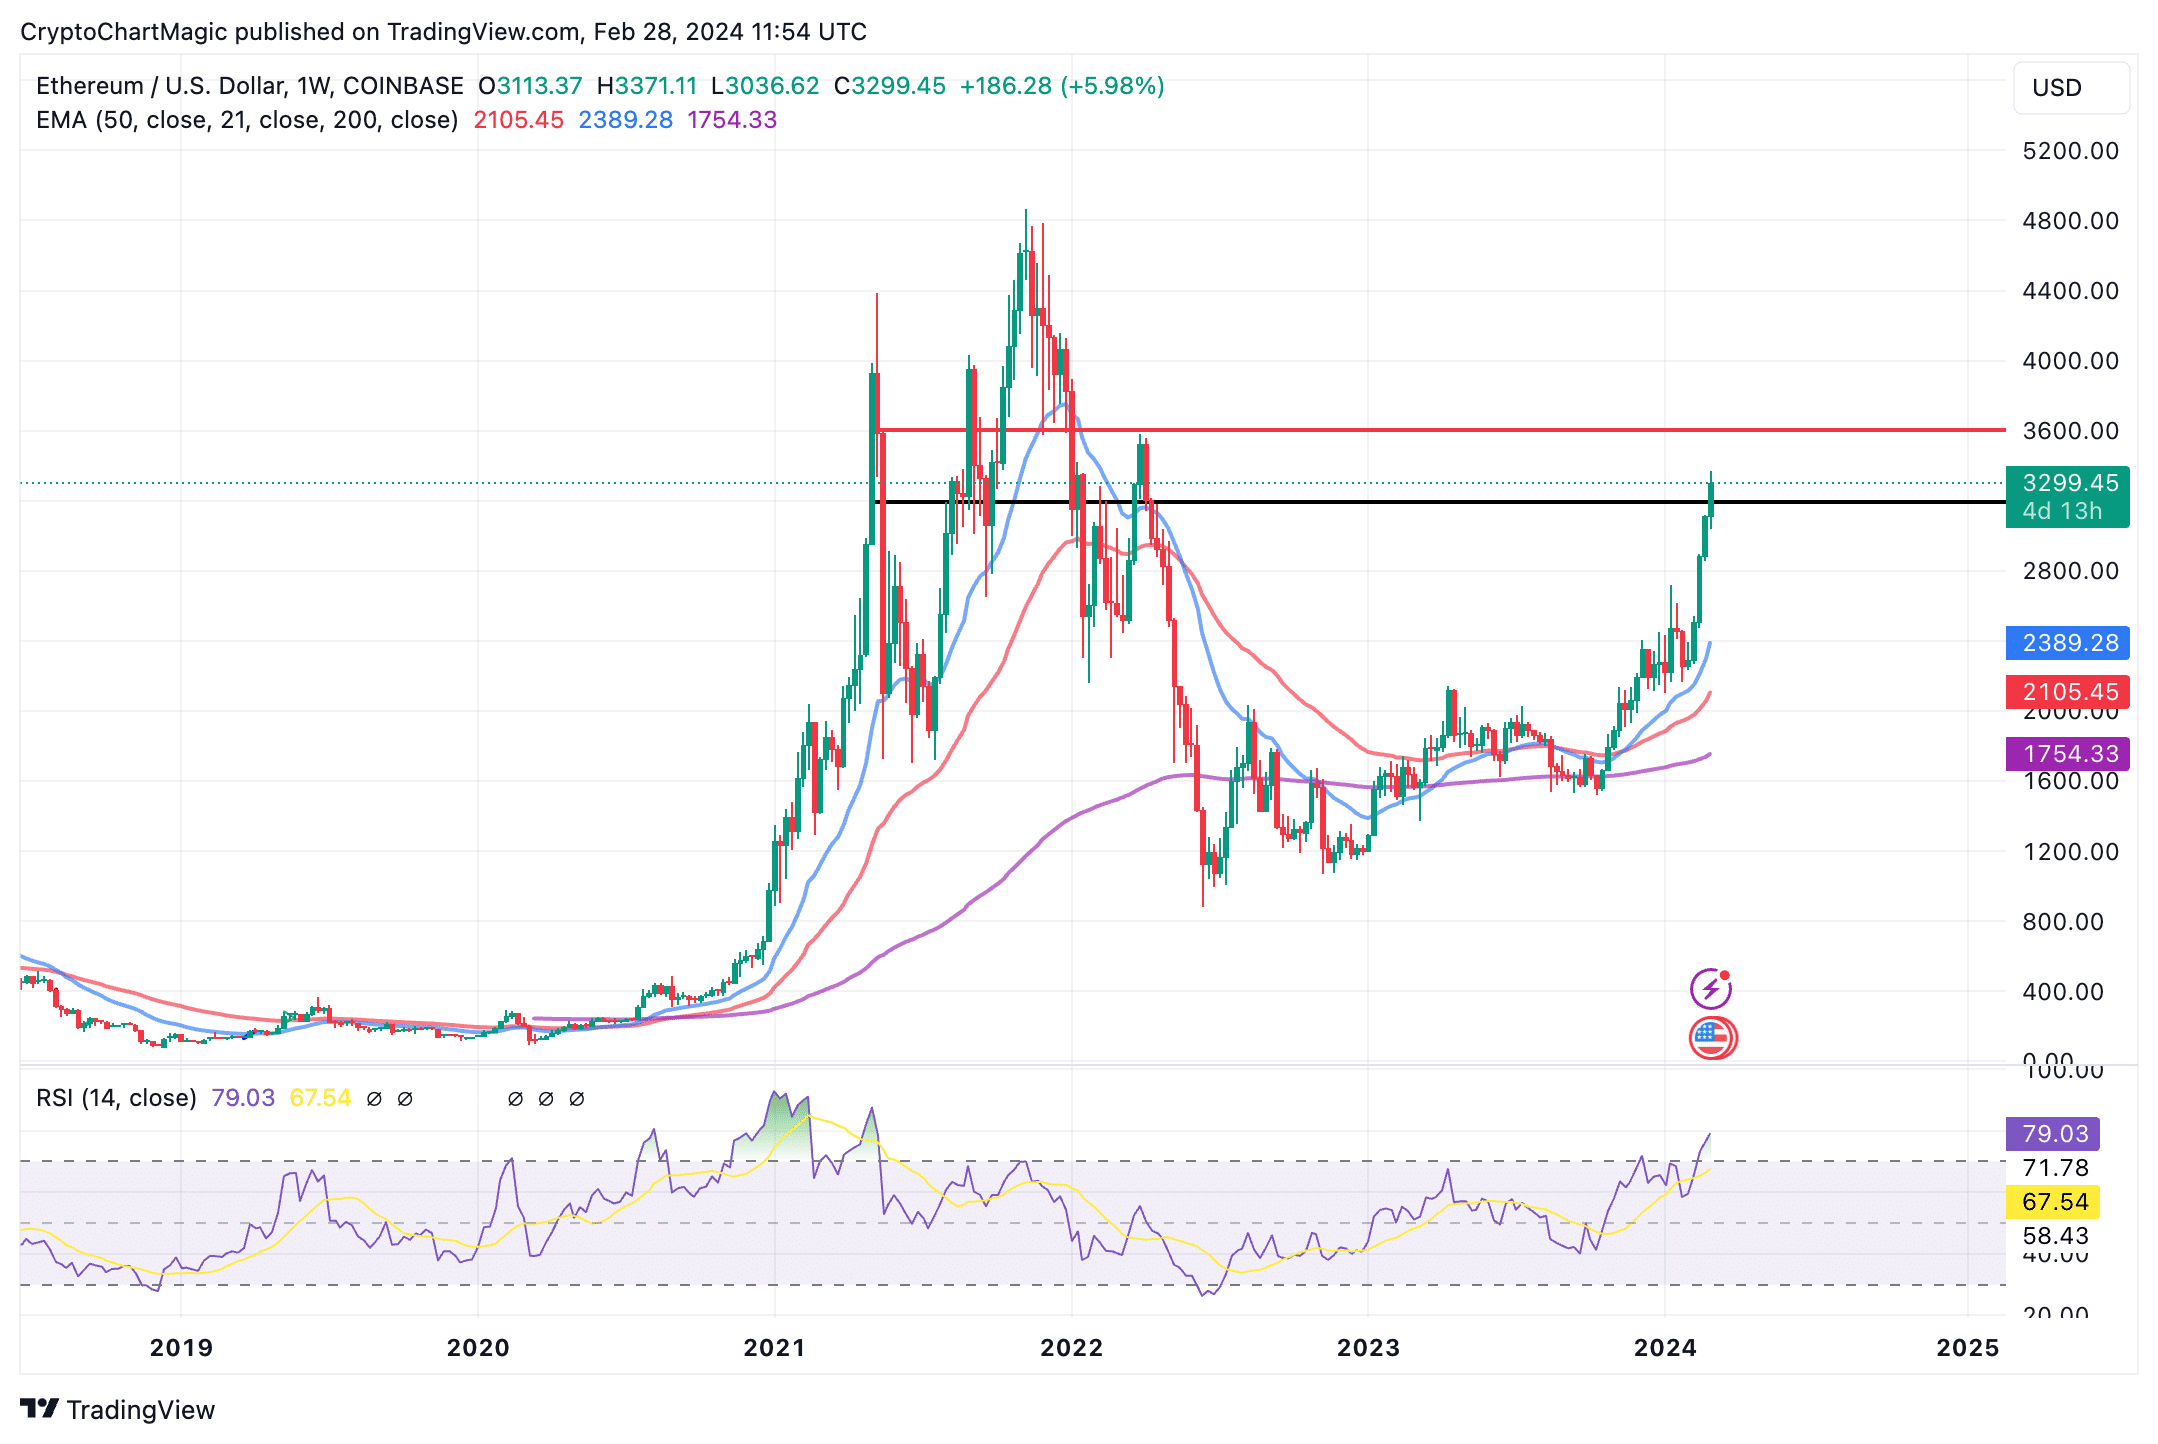This screenshot has height=1444, width=2158.
Task: Click the TradingView logo at bottom left
Action: click(x=117, y=1409)
